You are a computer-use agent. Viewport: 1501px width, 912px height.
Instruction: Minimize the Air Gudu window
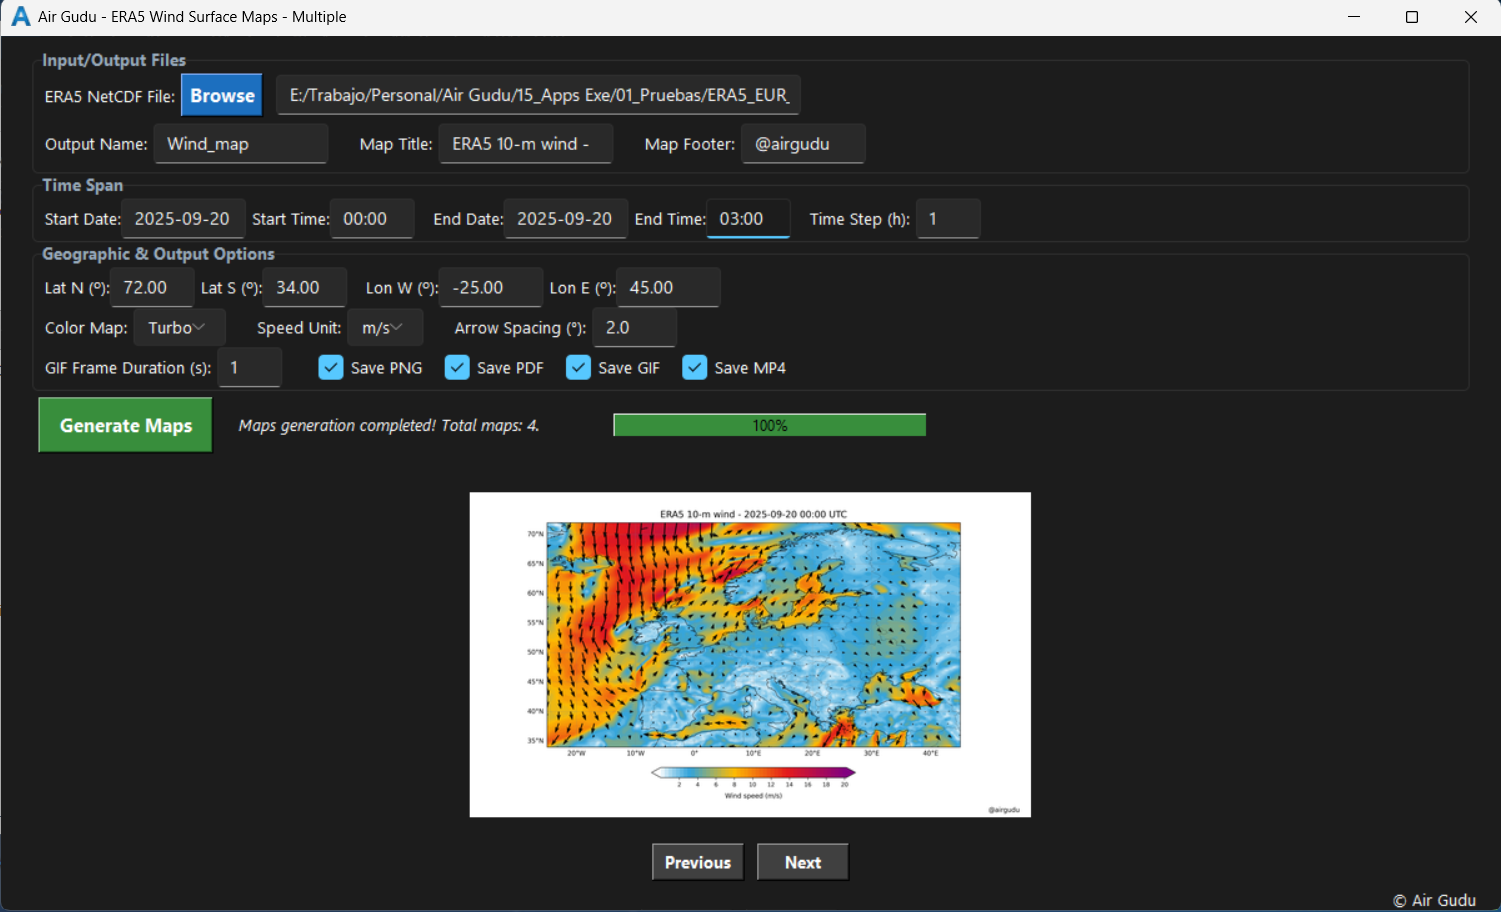click(x=1354, y=17)
